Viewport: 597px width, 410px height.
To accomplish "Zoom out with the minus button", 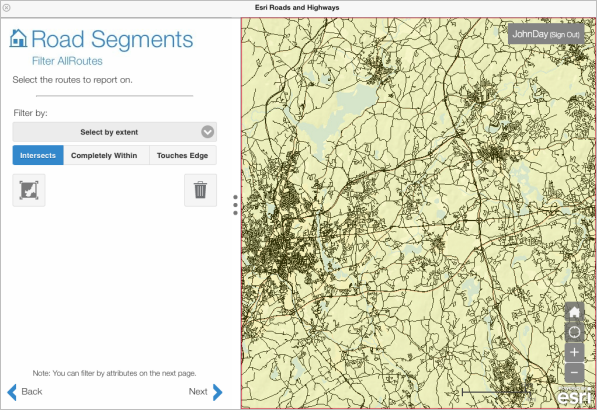I will [574, 372].
